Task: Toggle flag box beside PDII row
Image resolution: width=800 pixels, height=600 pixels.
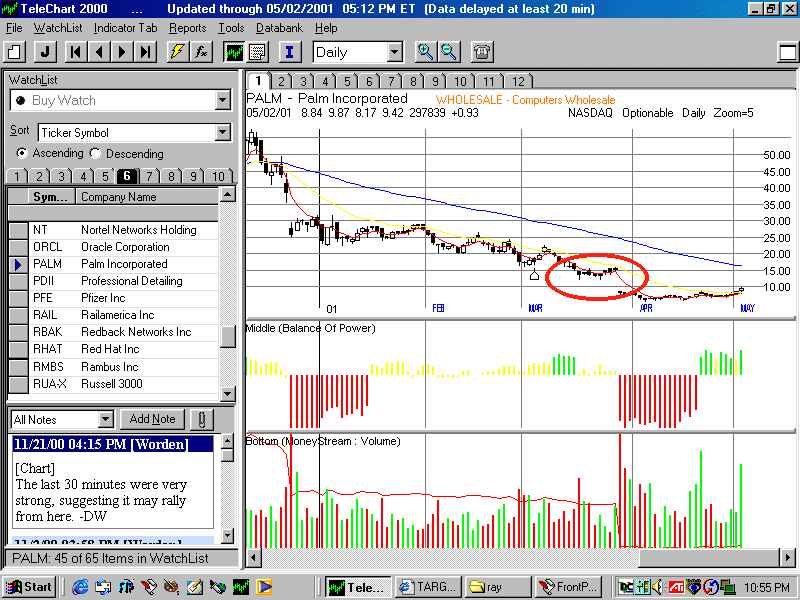Action: [19, 281]
